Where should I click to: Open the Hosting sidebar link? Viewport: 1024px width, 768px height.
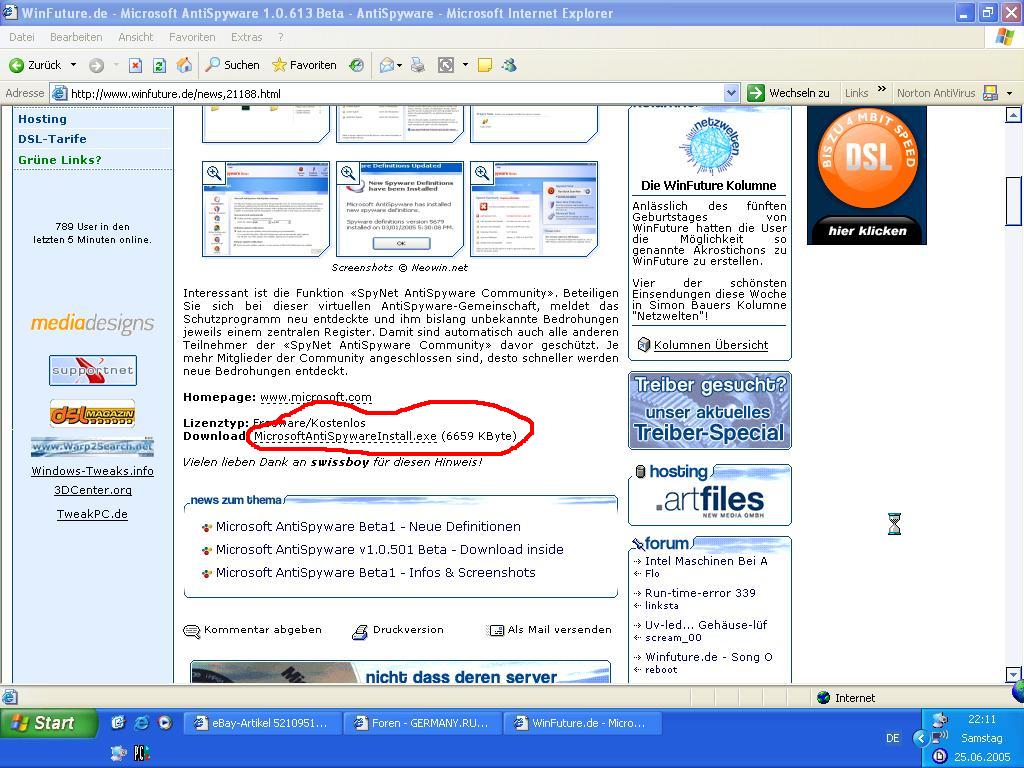42,119
